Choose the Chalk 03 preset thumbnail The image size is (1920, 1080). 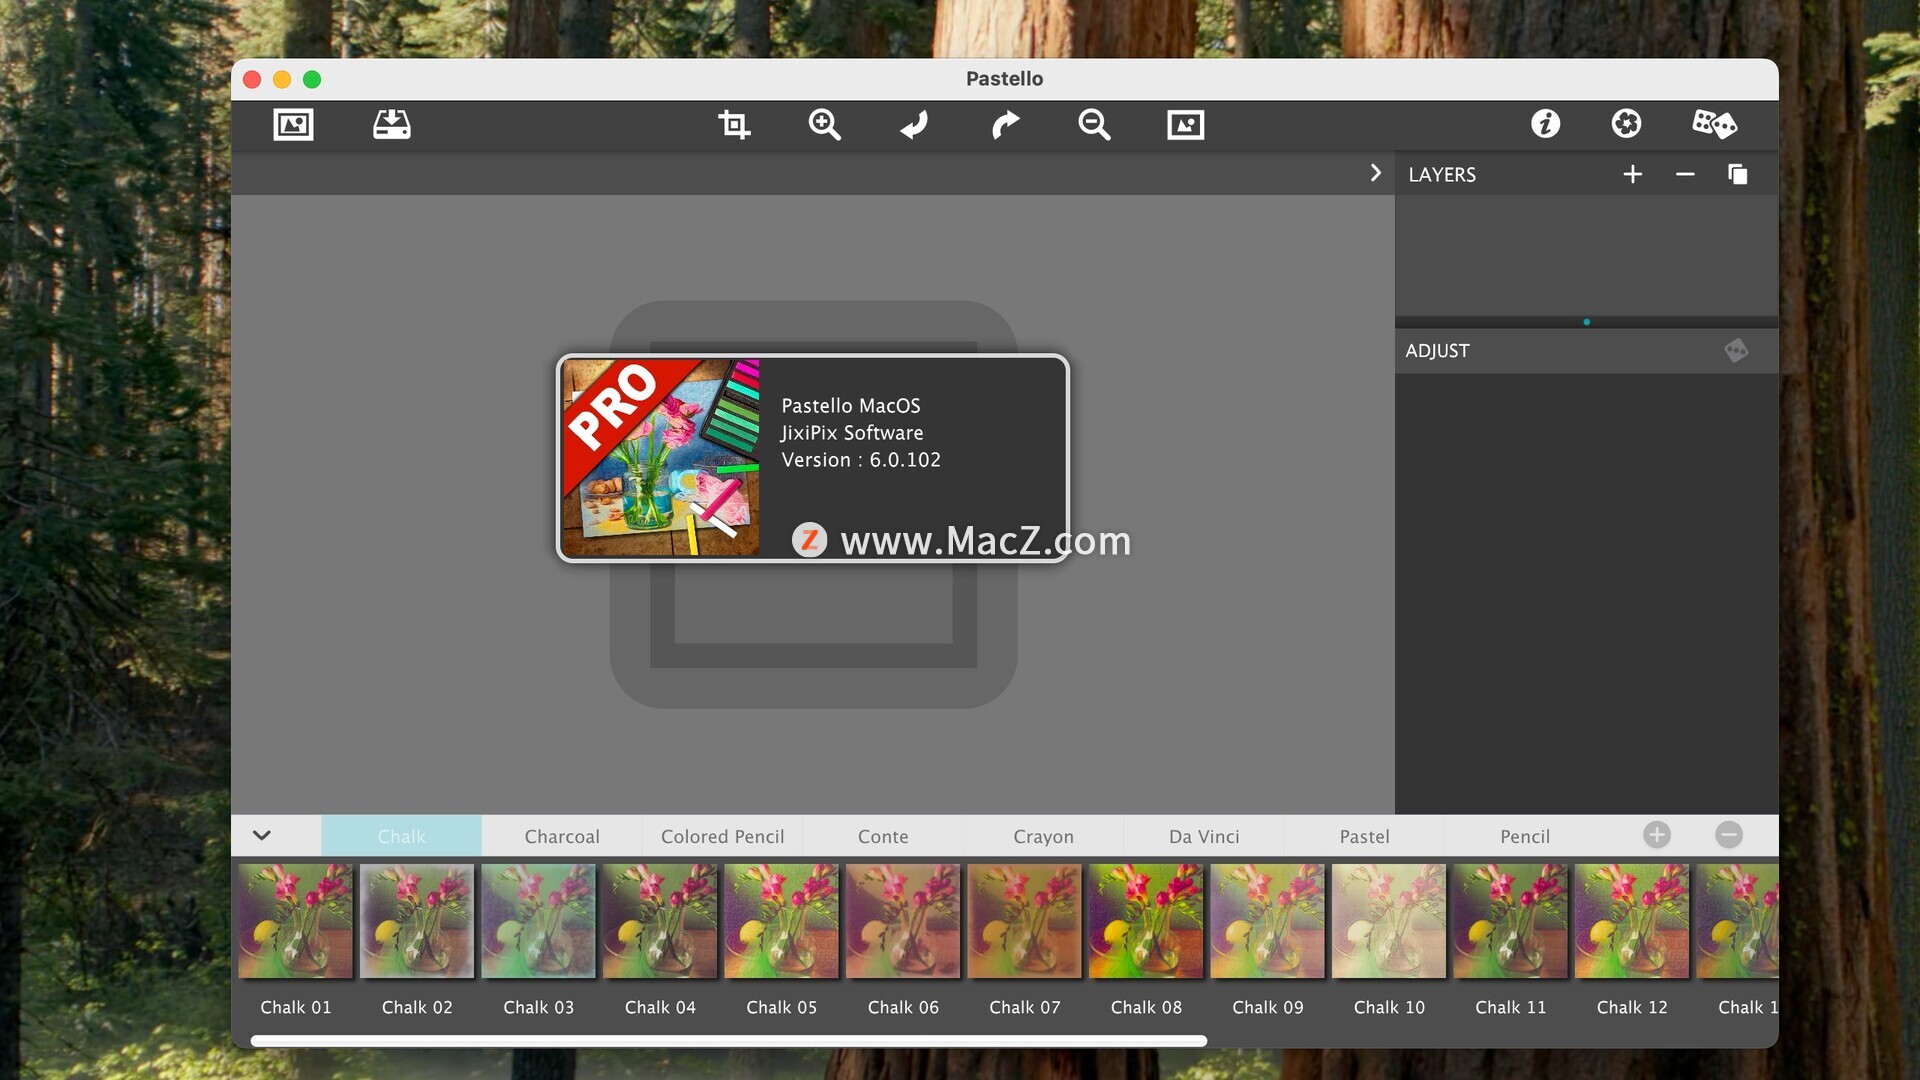point(538,921)
